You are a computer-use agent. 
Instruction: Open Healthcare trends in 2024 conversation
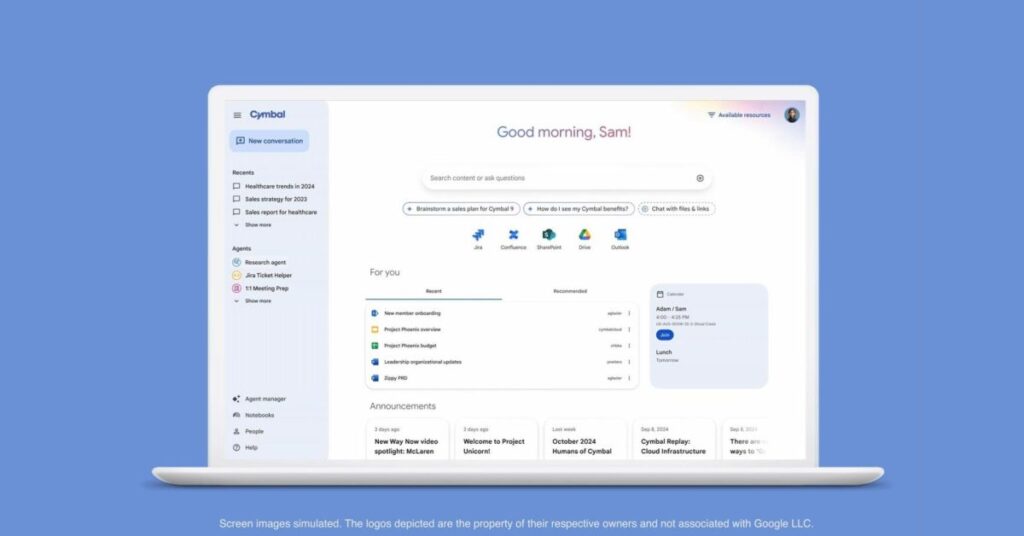(x=274, y=187)
